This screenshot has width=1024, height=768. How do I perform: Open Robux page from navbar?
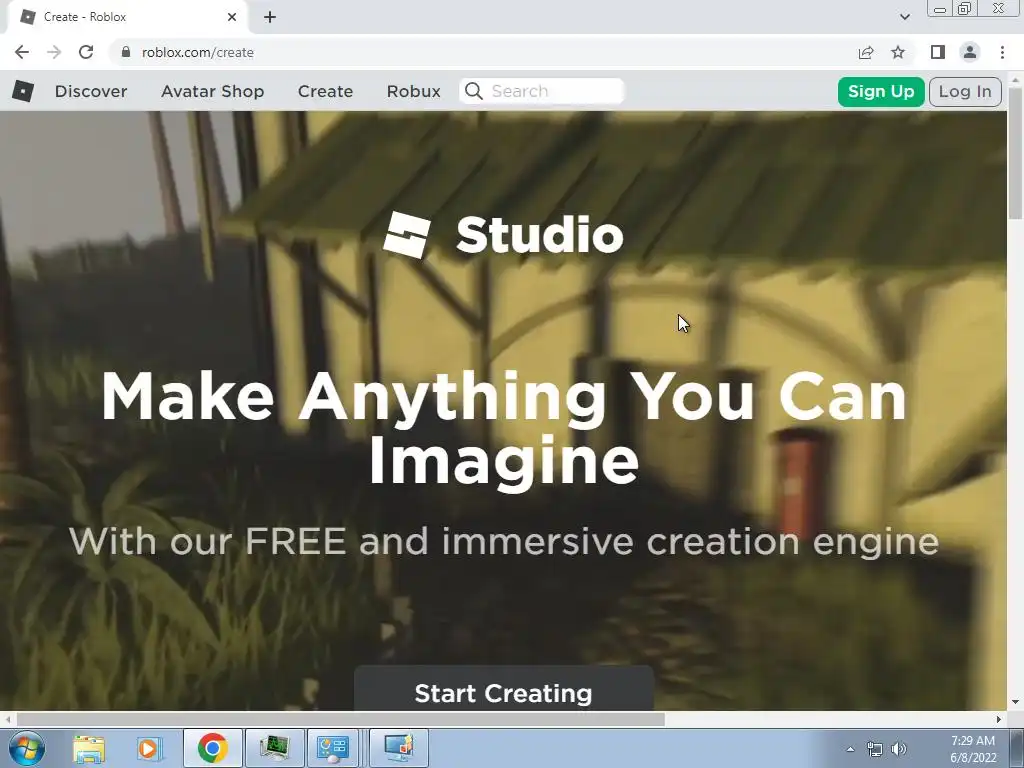click(x=413, y=91)
